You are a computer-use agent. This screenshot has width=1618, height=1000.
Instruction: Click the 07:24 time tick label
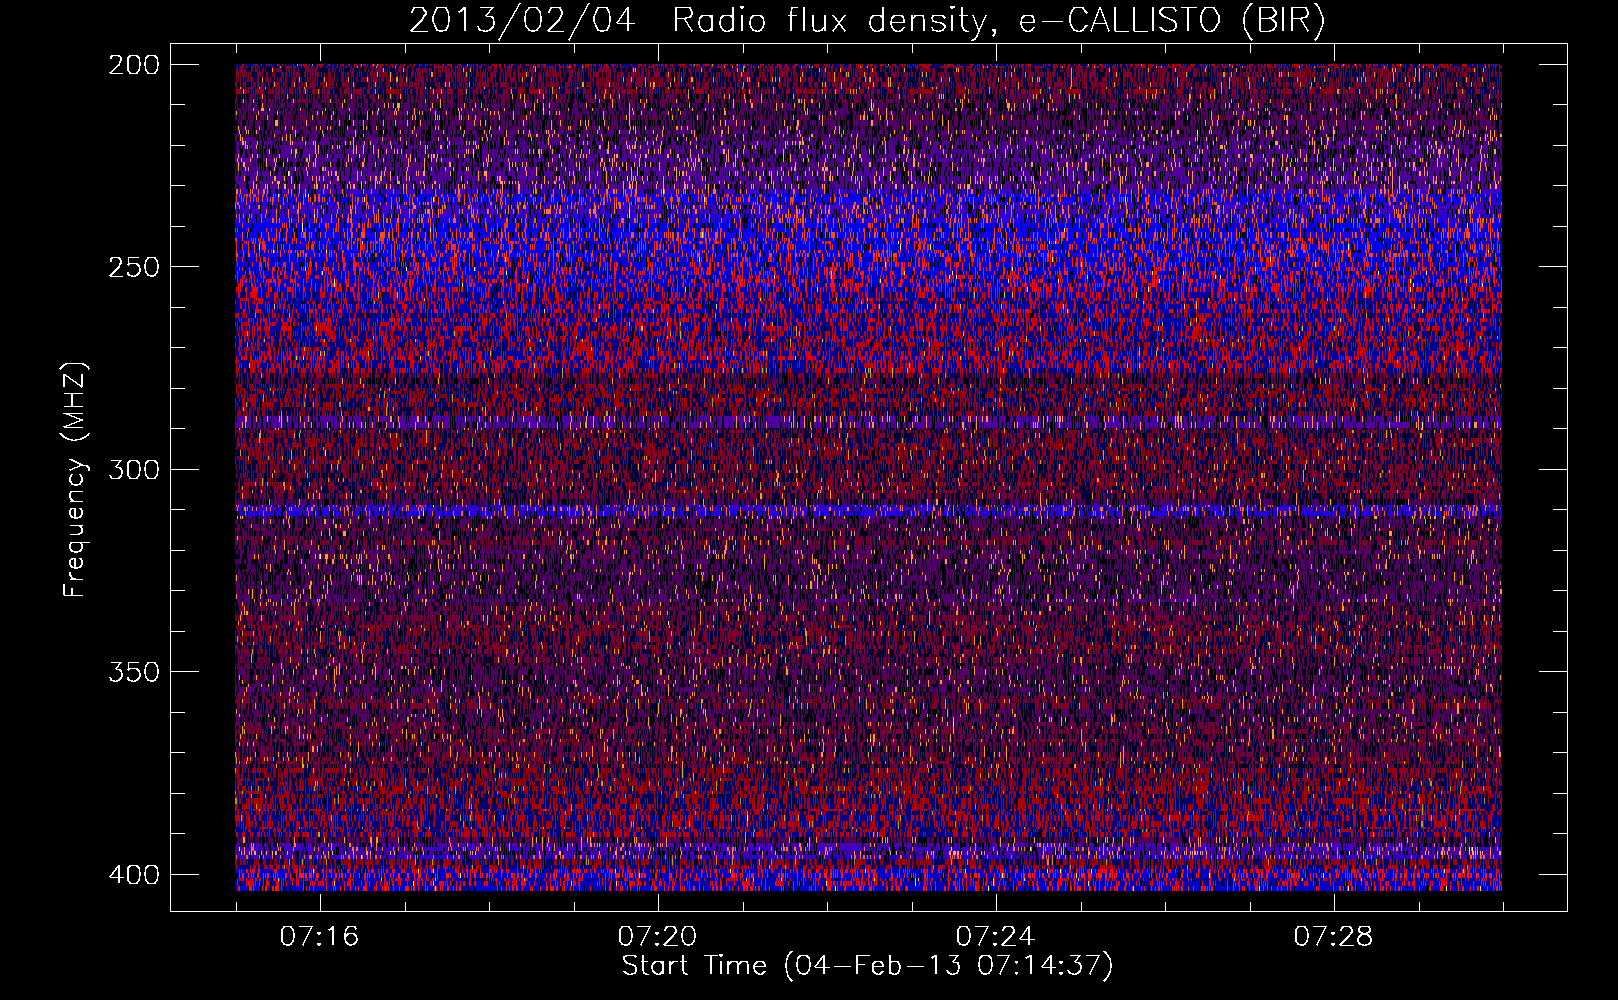(x=996, y=937)
